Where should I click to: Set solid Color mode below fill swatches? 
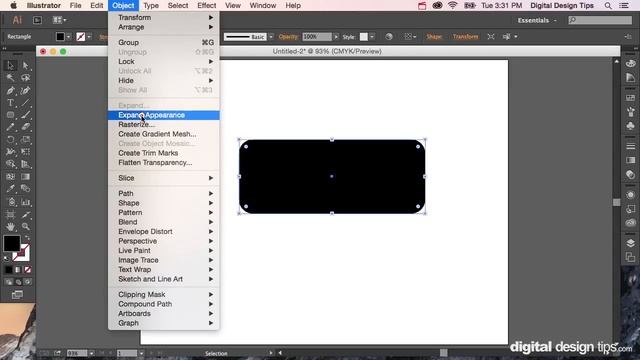8,270
